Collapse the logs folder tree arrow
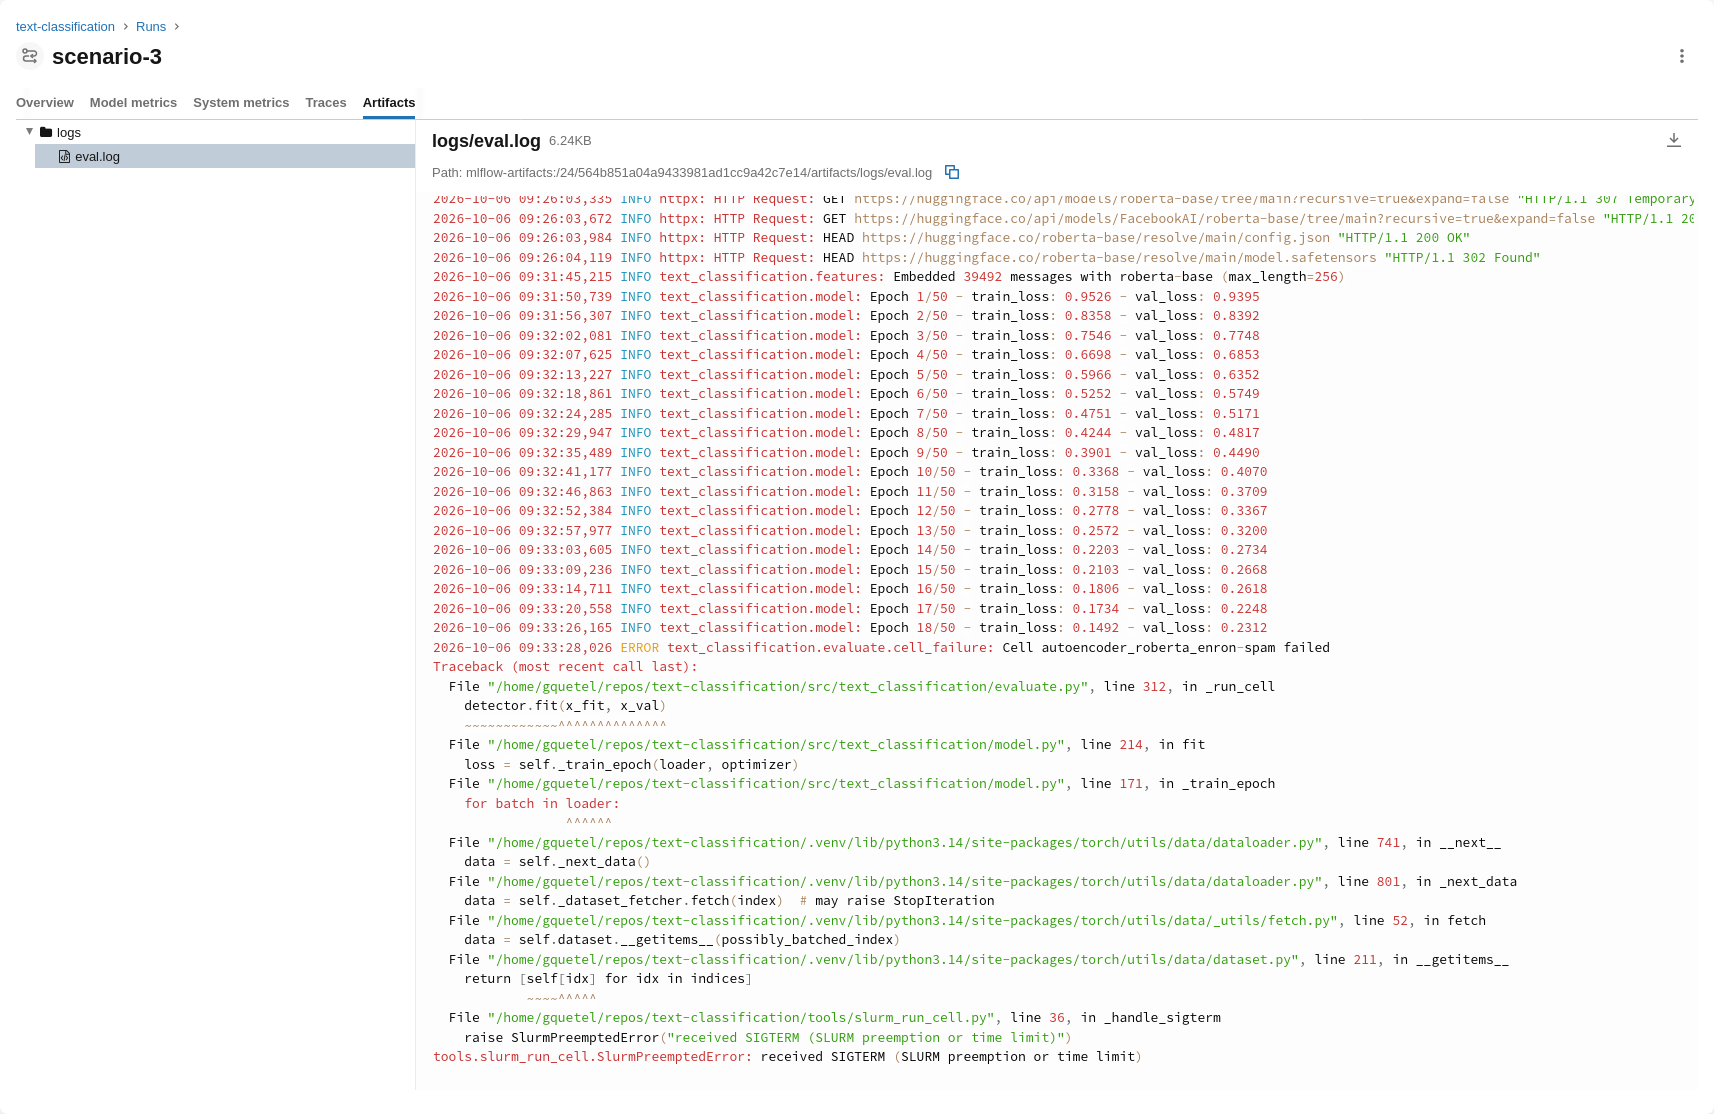The image size is (1714, 1114). [30, 132]
